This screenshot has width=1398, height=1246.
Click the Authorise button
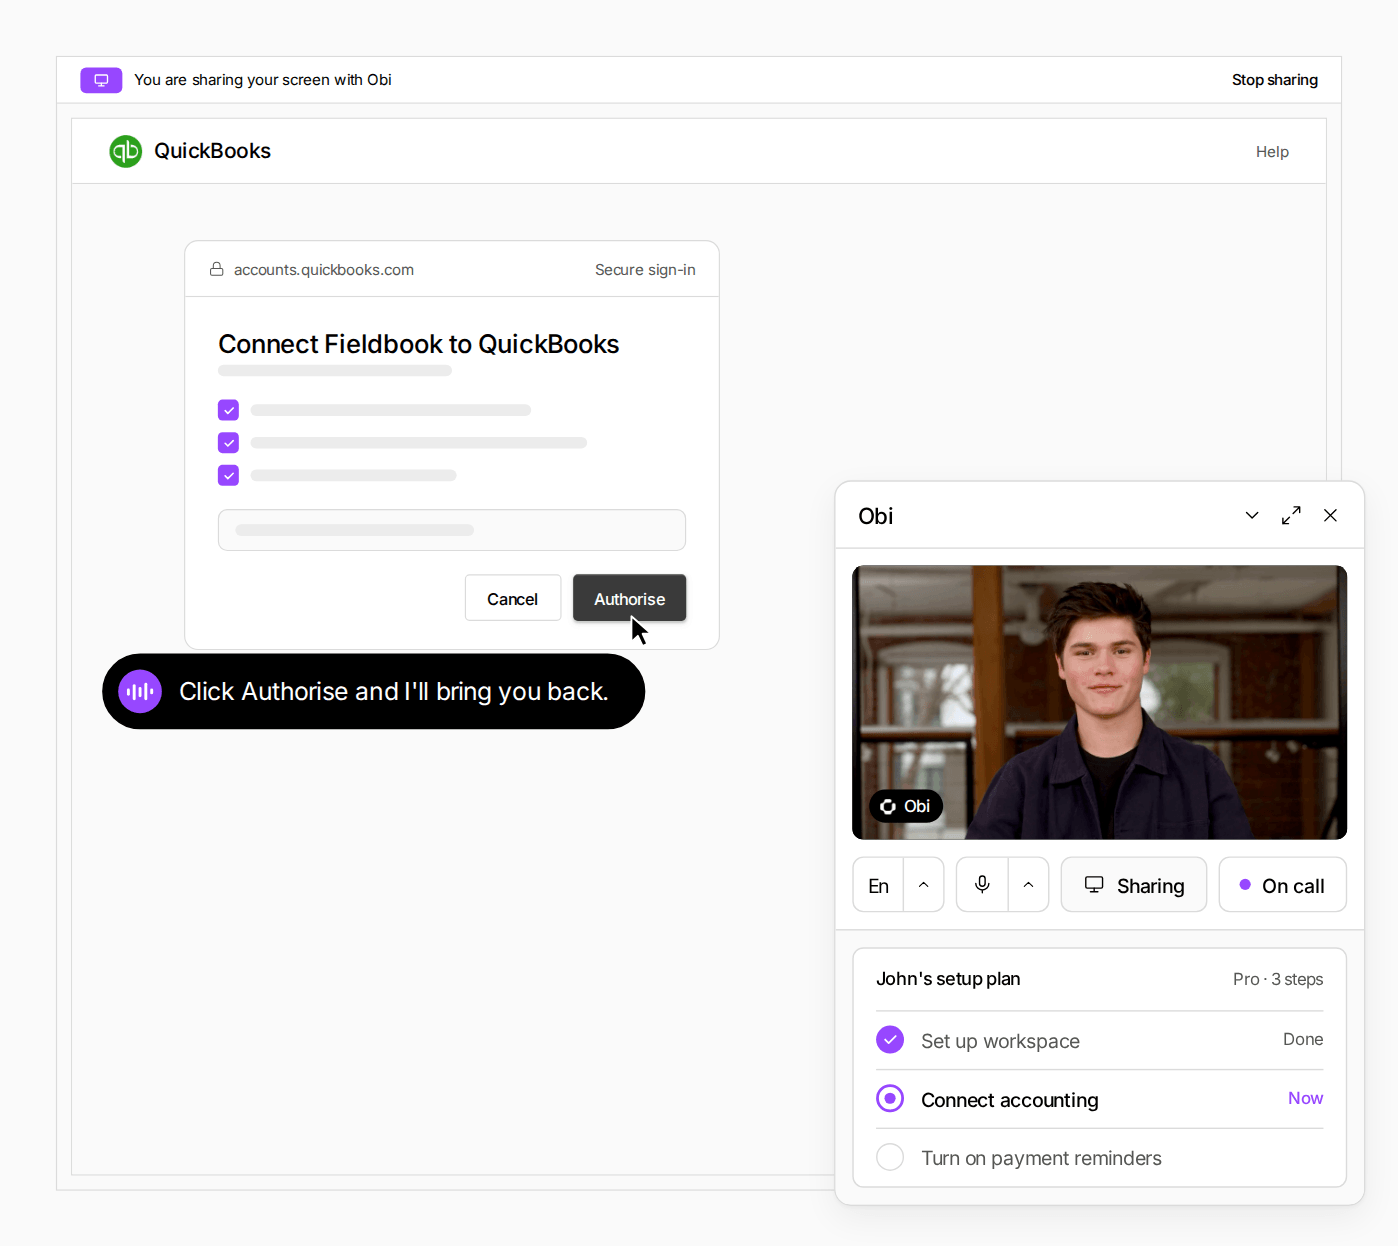(629, 598)
